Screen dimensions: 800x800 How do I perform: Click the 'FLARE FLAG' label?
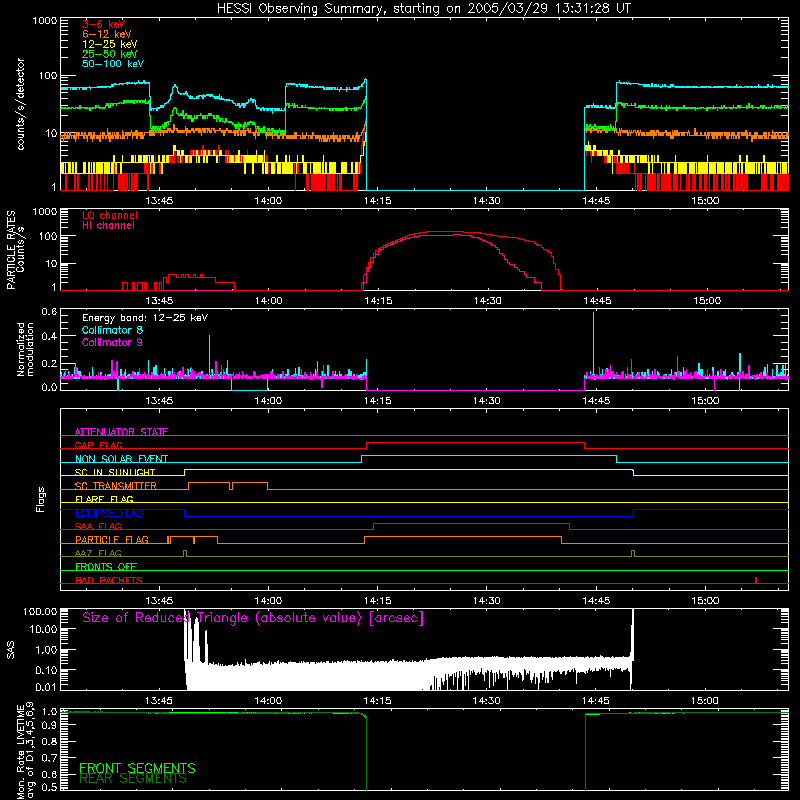(x=104, y=499)
